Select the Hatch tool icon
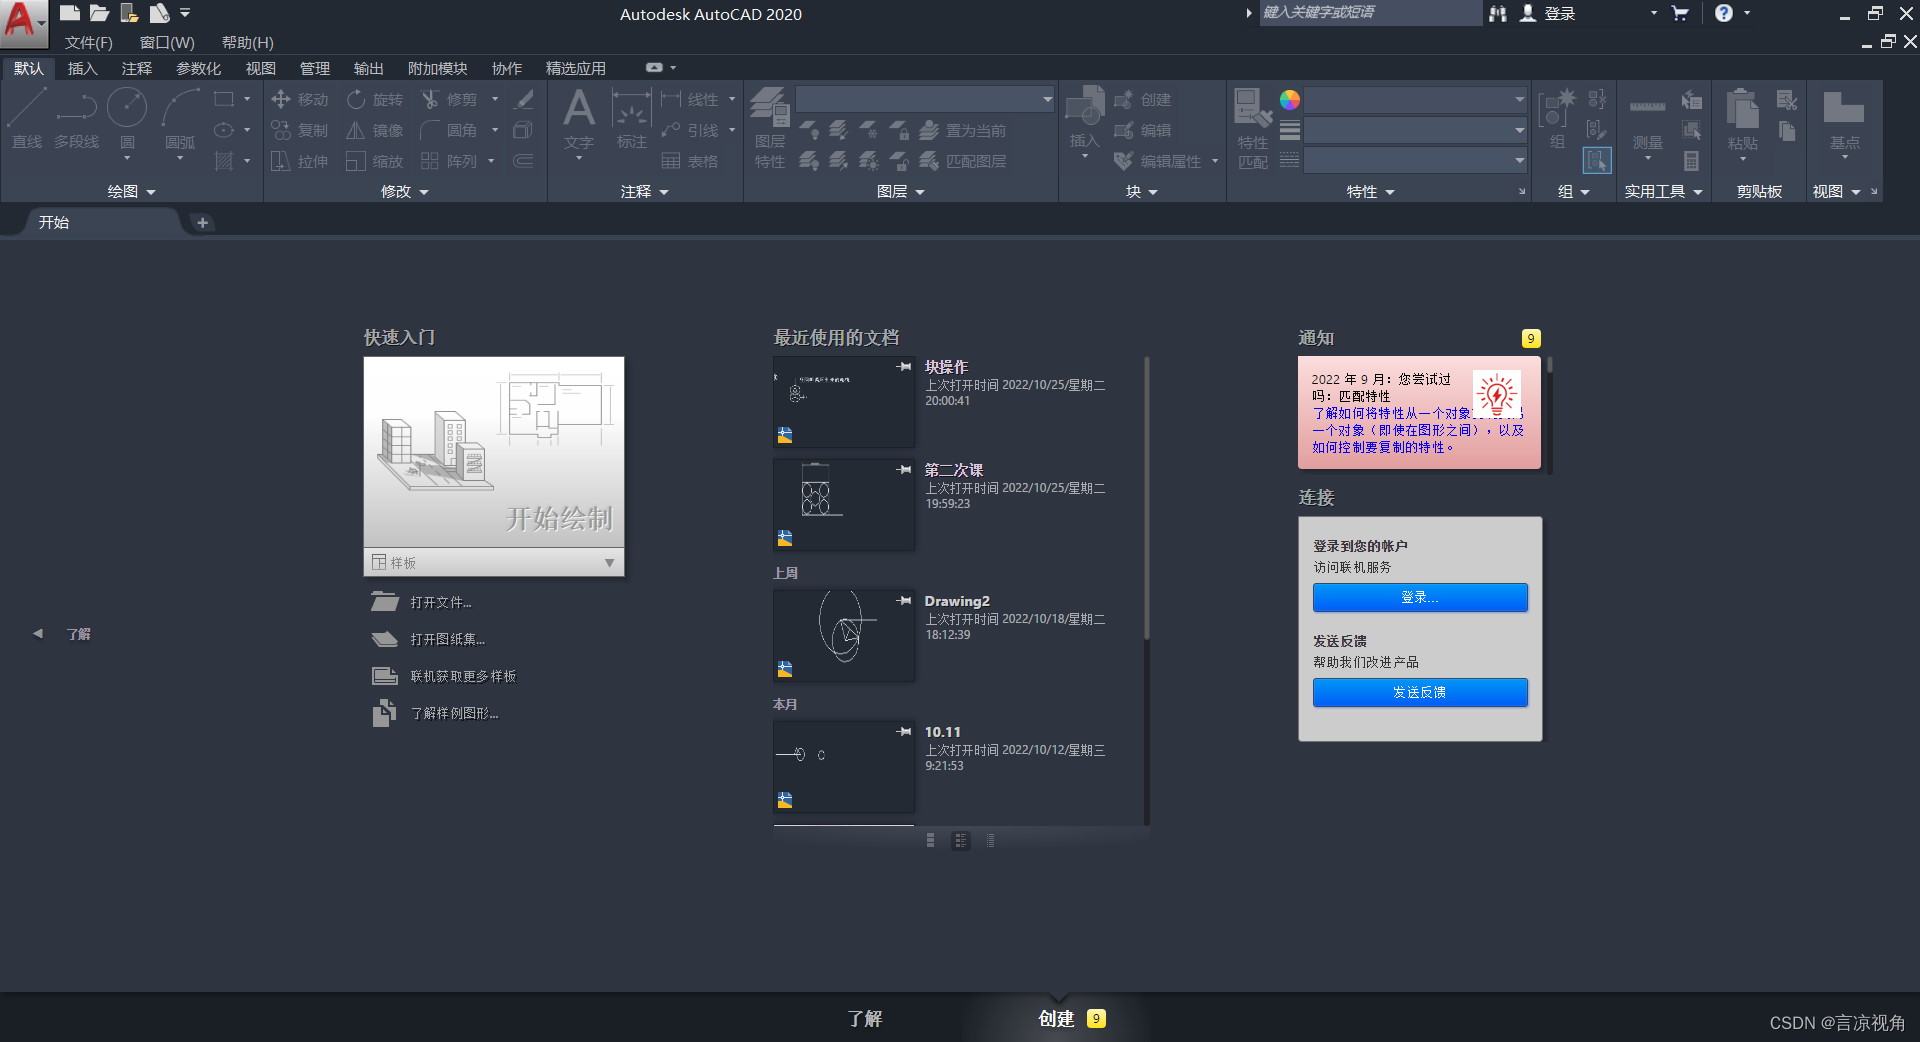Viewport: 1920px width, 1042px height. [x=224, y=161]
